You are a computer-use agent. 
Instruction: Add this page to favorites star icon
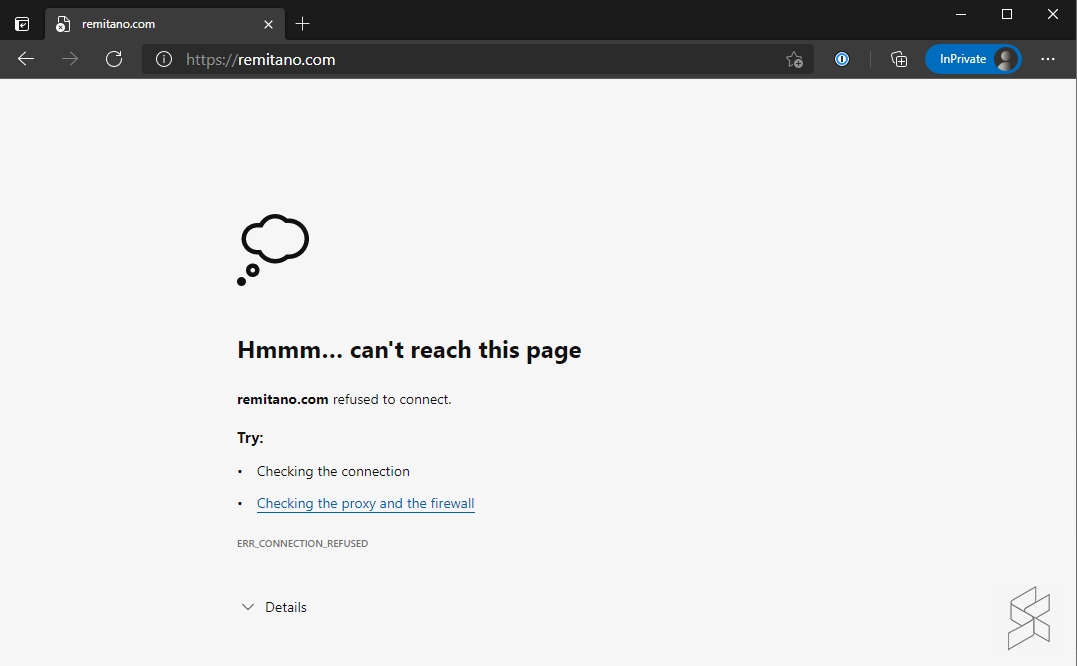tap(794, 60)
